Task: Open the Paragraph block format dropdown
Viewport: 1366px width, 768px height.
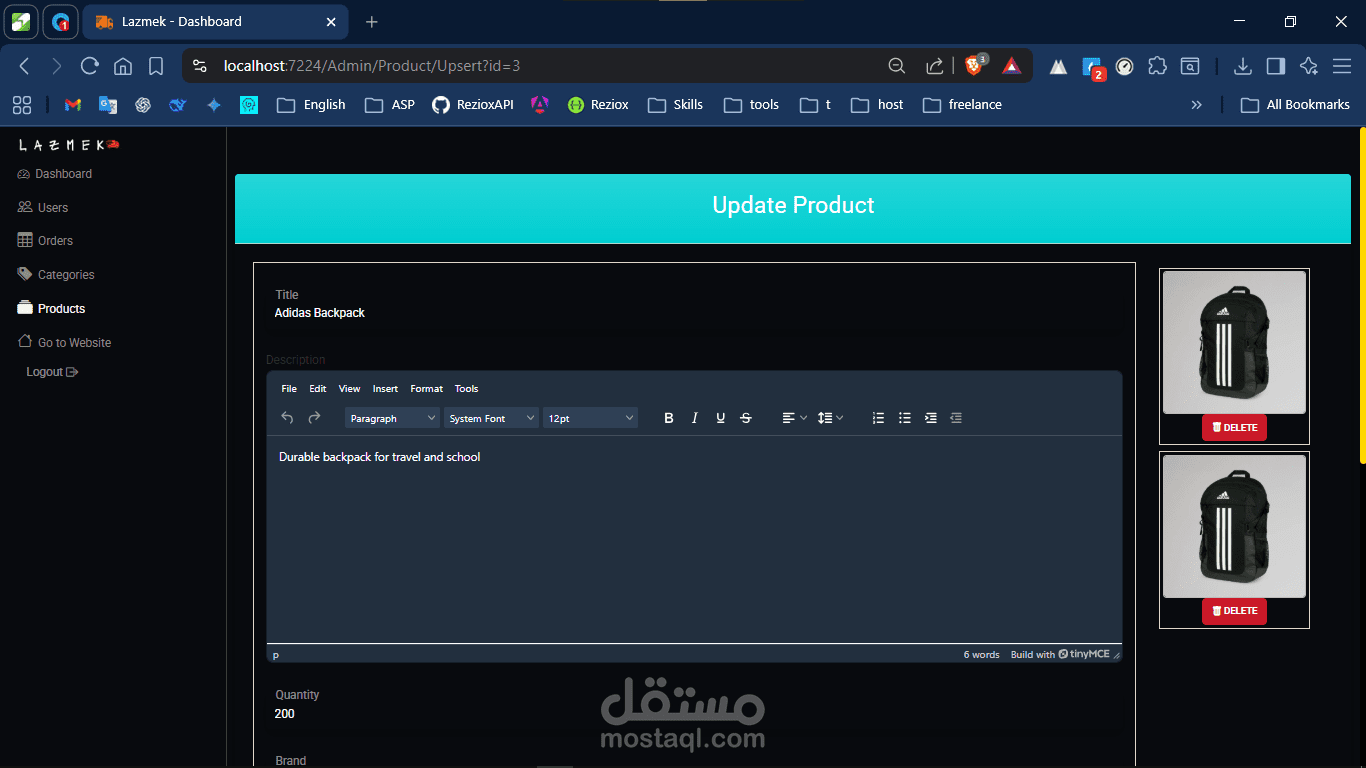Action: pos(393,418)
